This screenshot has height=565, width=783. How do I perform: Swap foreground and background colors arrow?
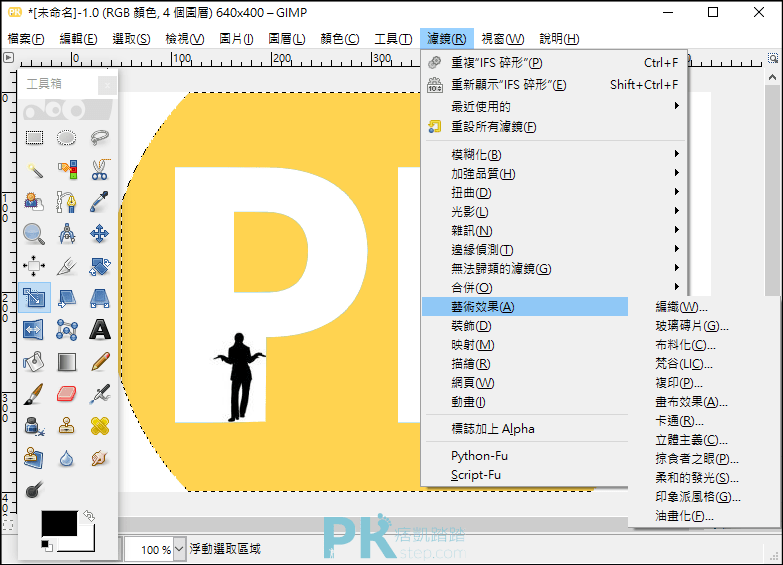click(x=89, y=515)
